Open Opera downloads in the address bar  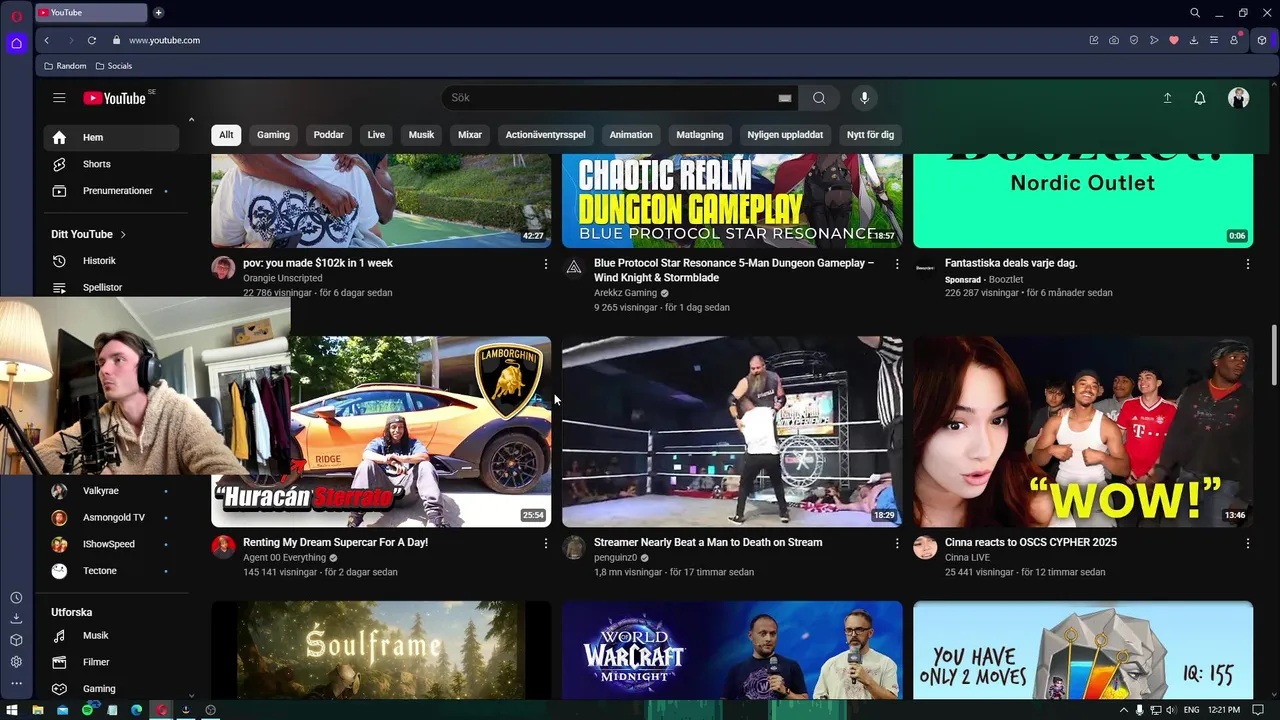(1194, 40)
